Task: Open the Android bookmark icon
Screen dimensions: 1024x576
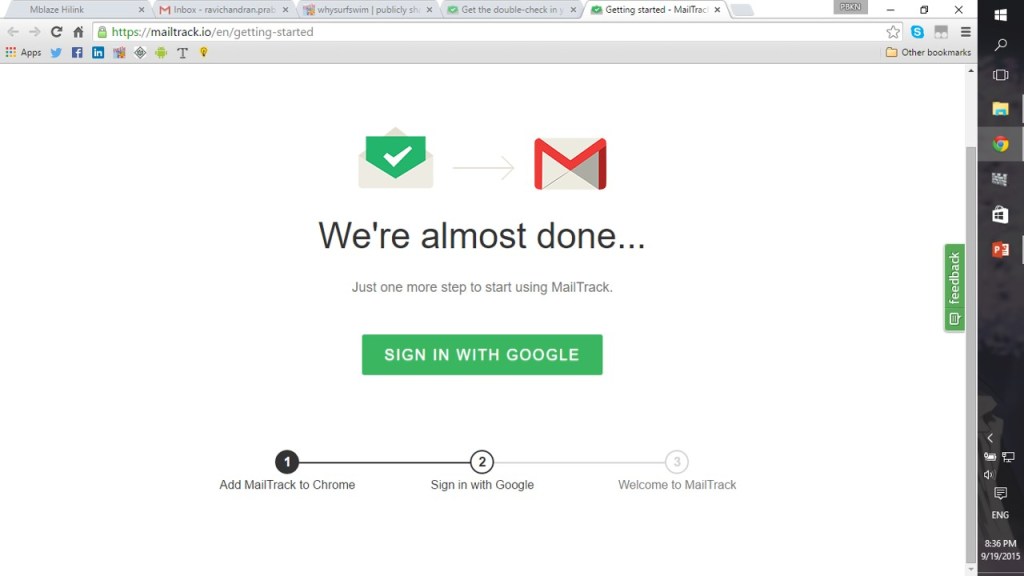Action: 161,53
